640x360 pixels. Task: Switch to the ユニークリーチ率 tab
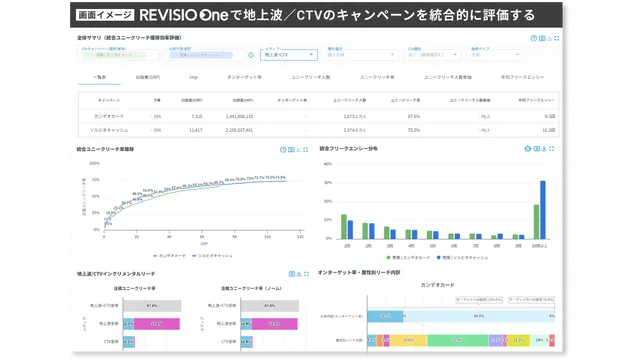pyautogui.click(x=377, y=77)
